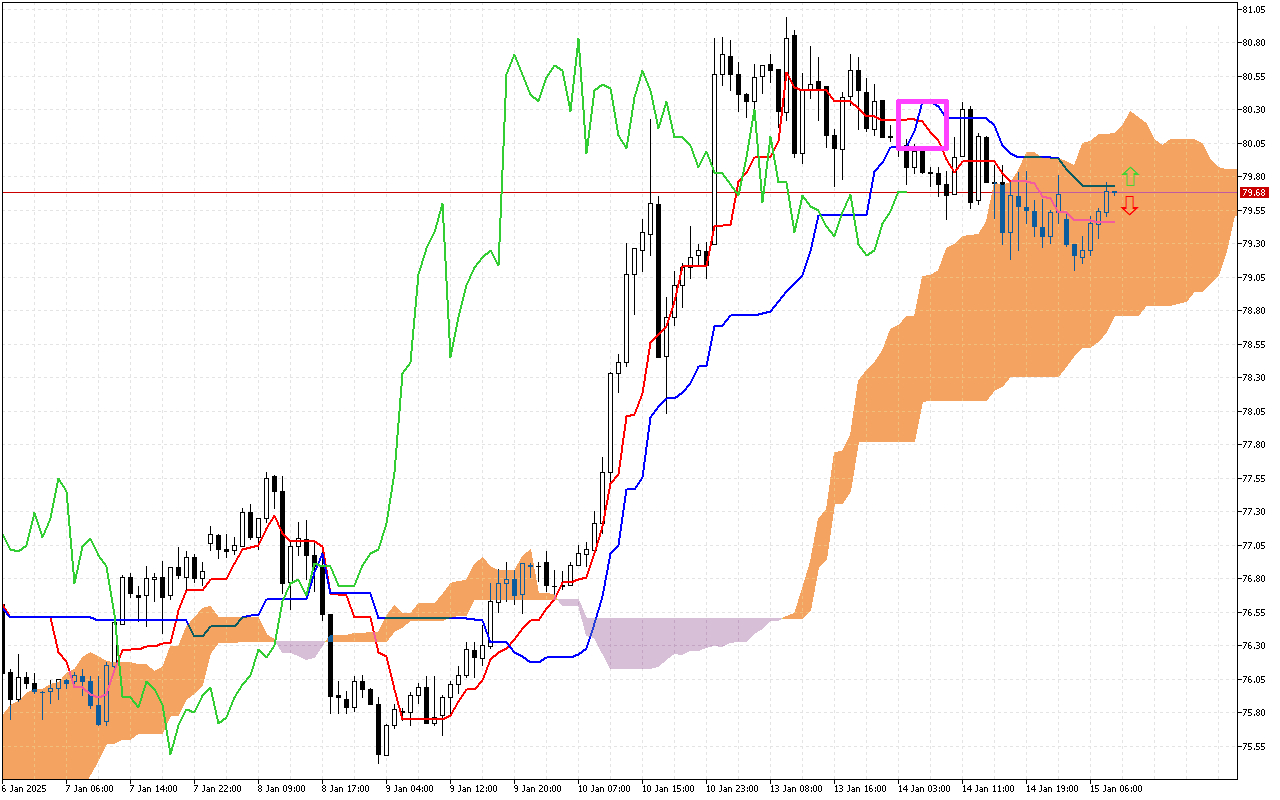Viewport: 1280px width, 800px height.
Task: Click the 14 Jan 03:00 time label
Action: (926, 789)
